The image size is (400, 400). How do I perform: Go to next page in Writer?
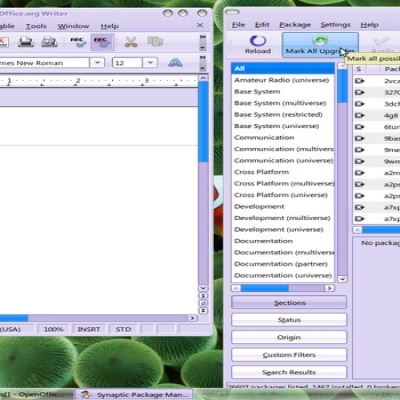(x=203, y=310)
